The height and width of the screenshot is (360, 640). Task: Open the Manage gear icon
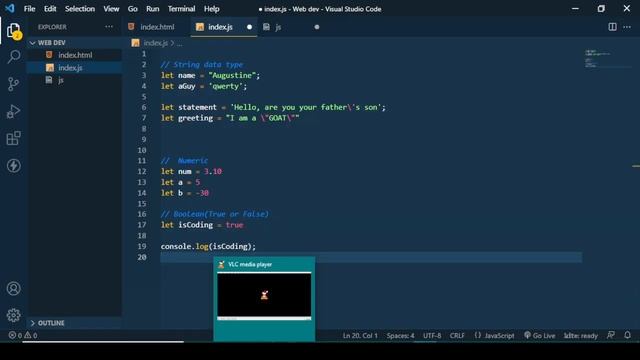click(x=13, y=315)
